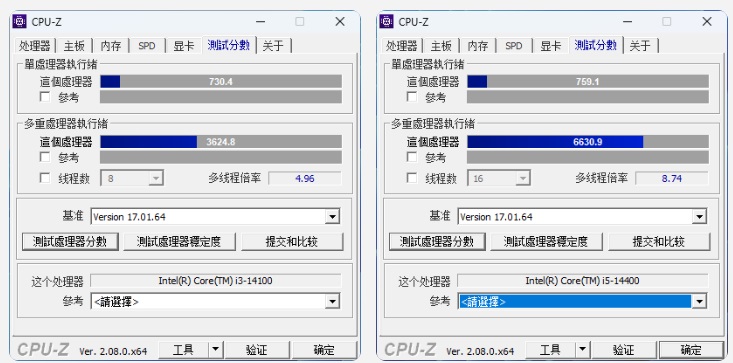Image resolution: width=733 pixels, height=363 pixels.
Task: Enable multi-thread 參考 checkbox in left window
Action: 45,157
